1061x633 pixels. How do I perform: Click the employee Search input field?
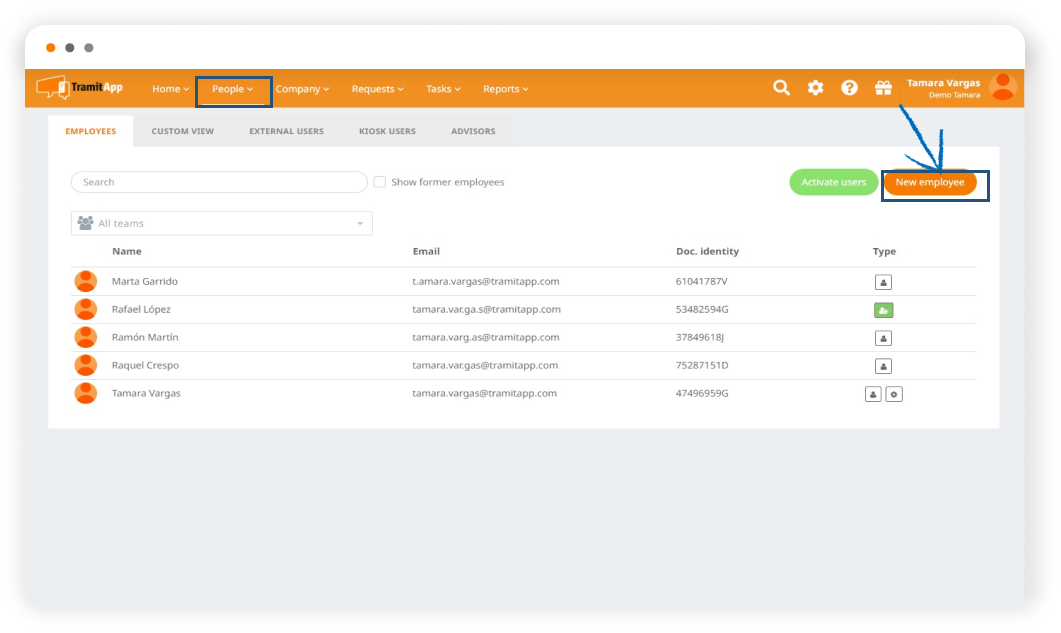click(x=219, y=182)
